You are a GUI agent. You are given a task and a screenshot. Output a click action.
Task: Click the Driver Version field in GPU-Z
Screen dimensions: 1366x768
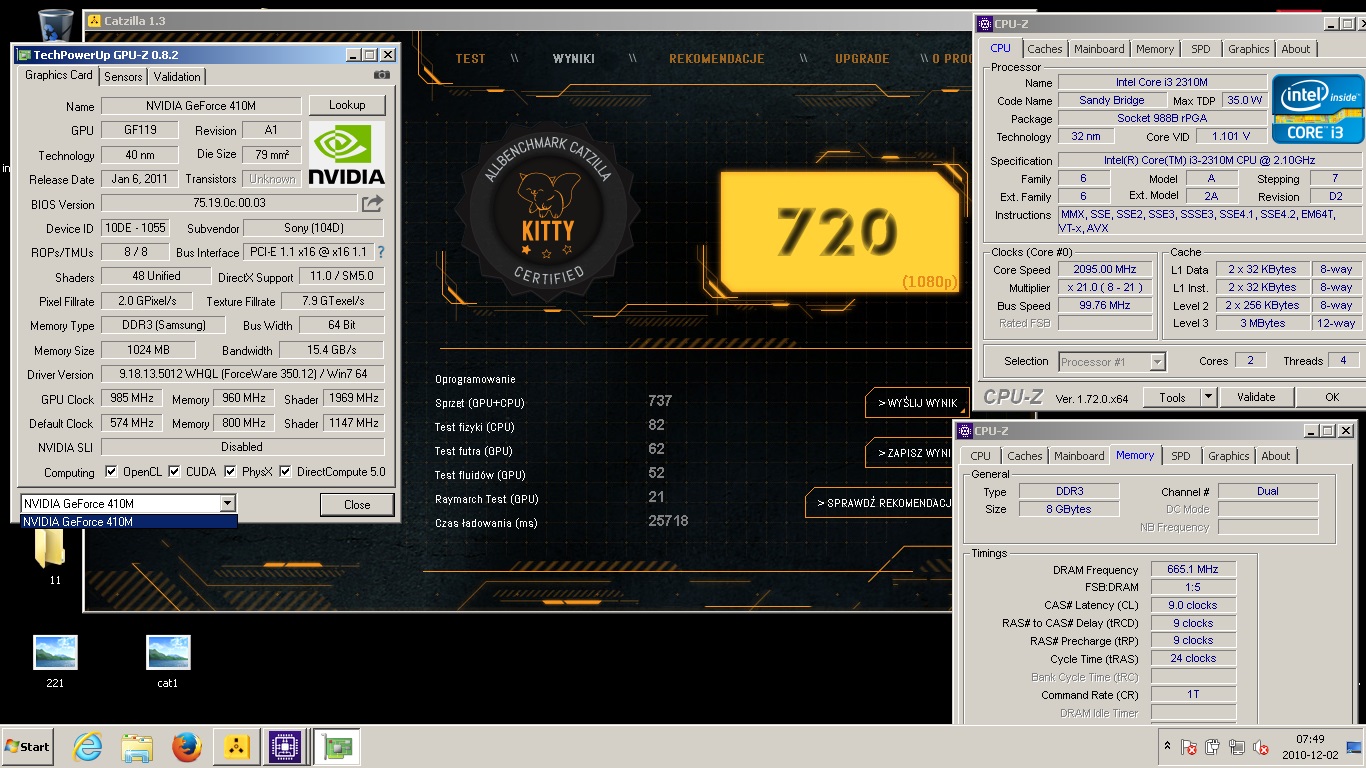(242, 374)
